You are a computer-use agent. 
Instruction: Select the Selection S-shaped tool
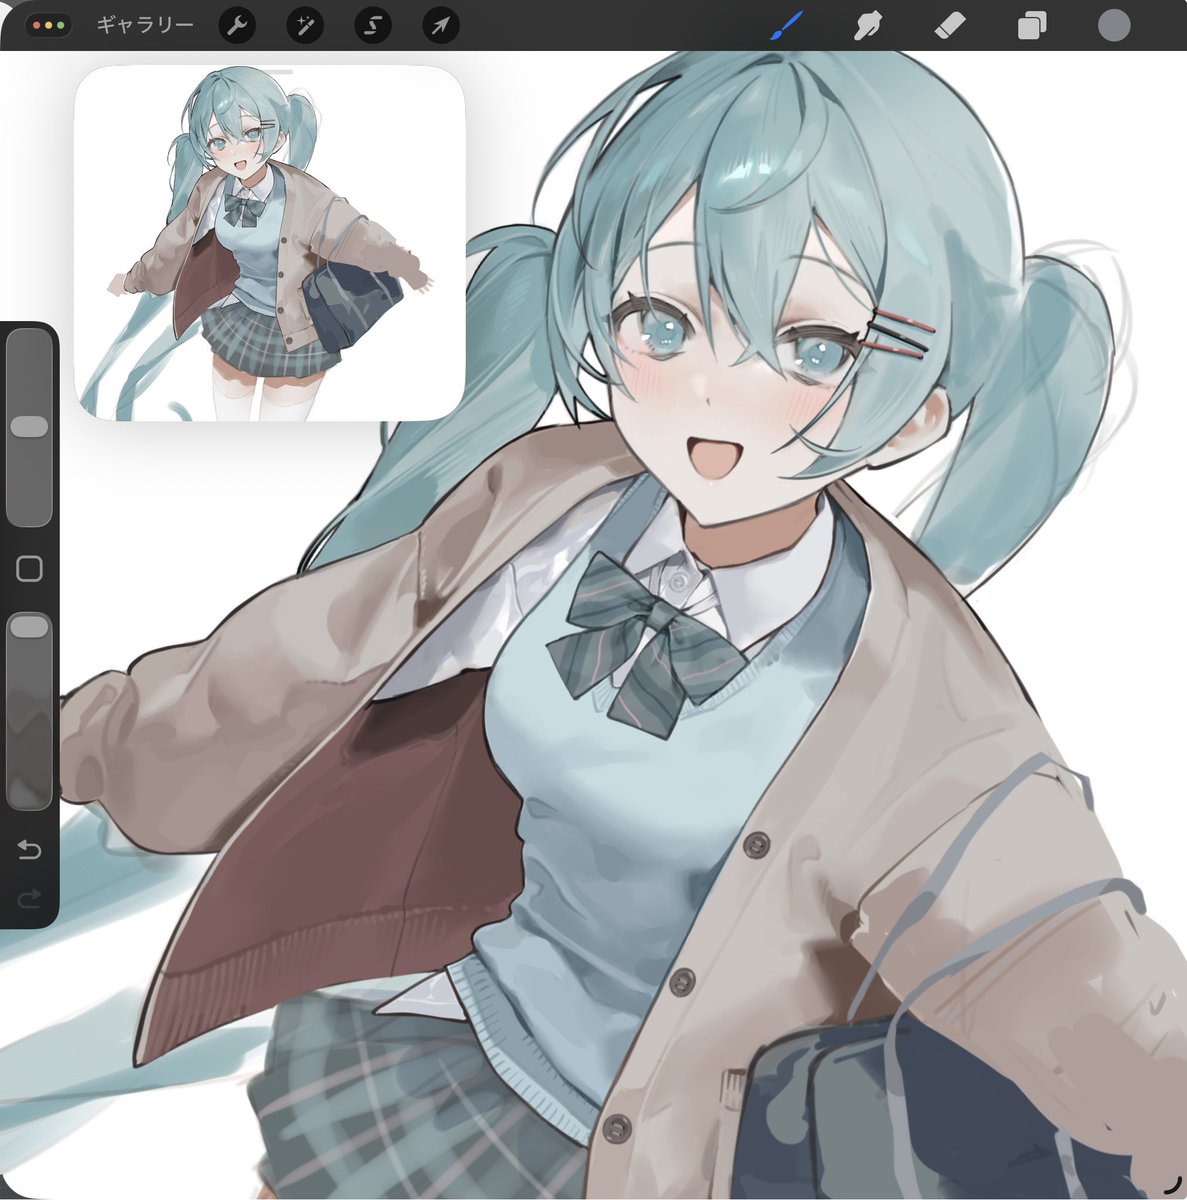[x=373, y=26]
